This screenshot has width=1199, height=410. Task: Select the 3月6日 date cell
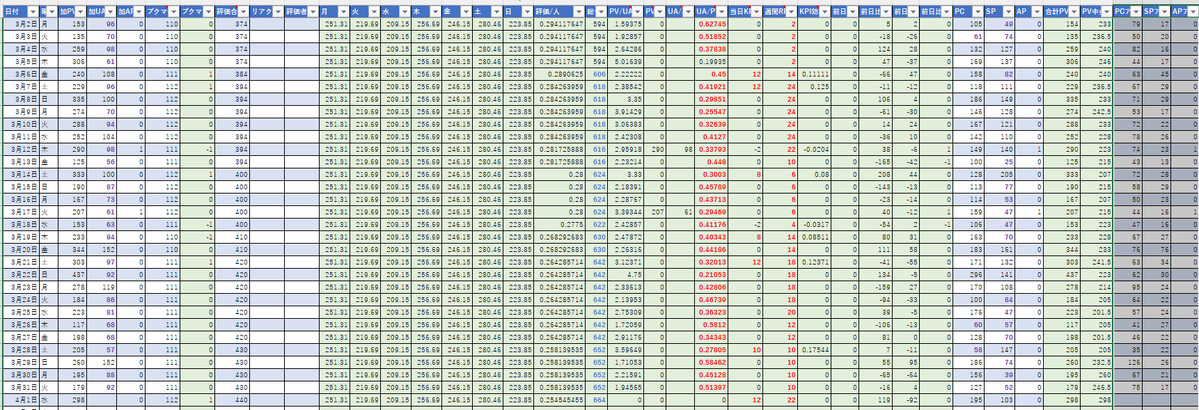coord(21,75)
